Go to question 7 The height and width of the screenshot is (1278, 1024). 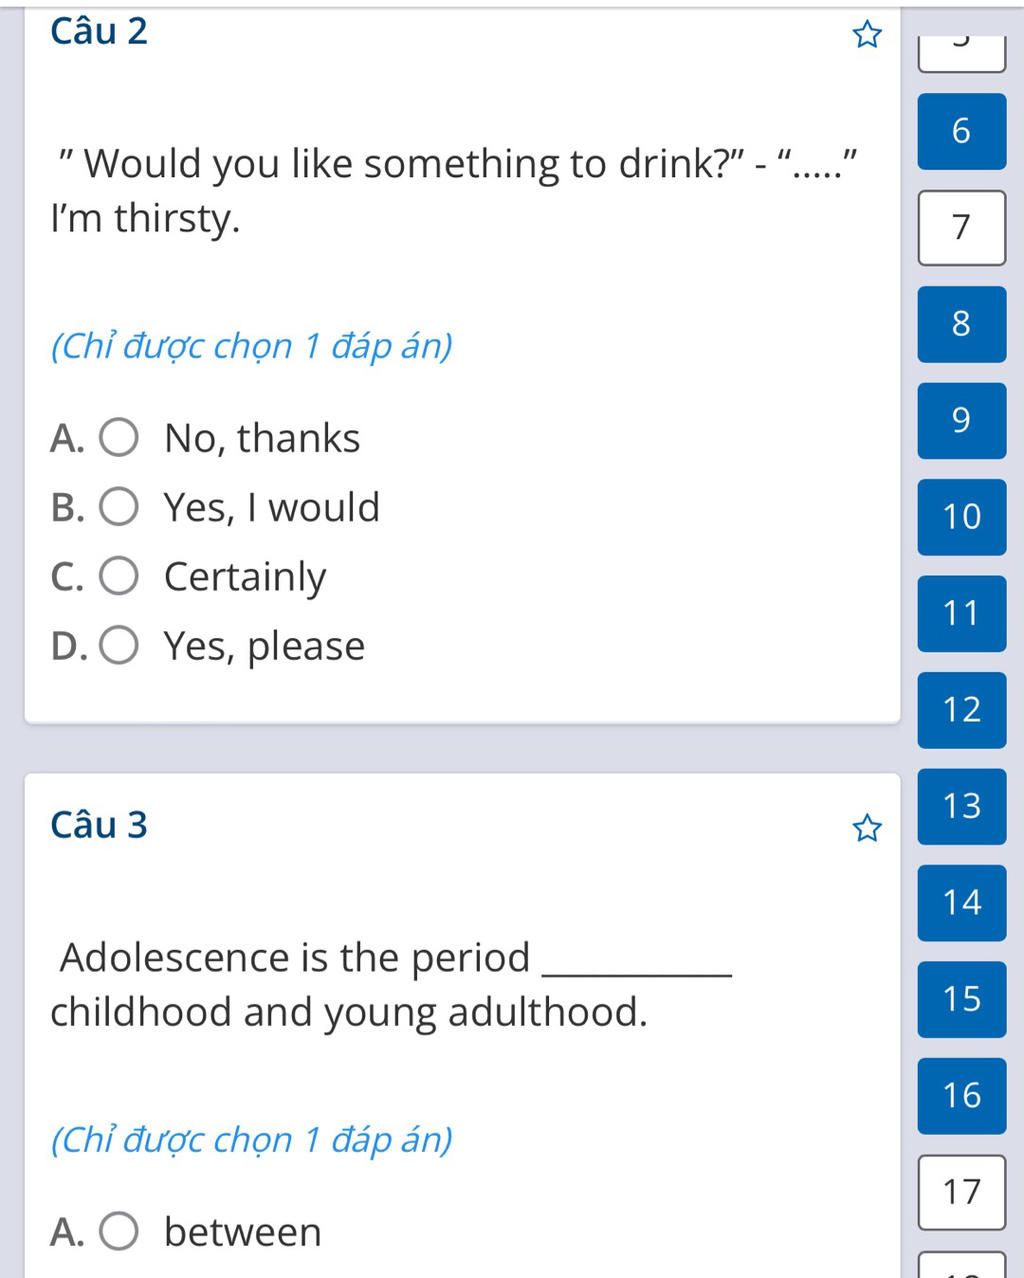[961, 228]
